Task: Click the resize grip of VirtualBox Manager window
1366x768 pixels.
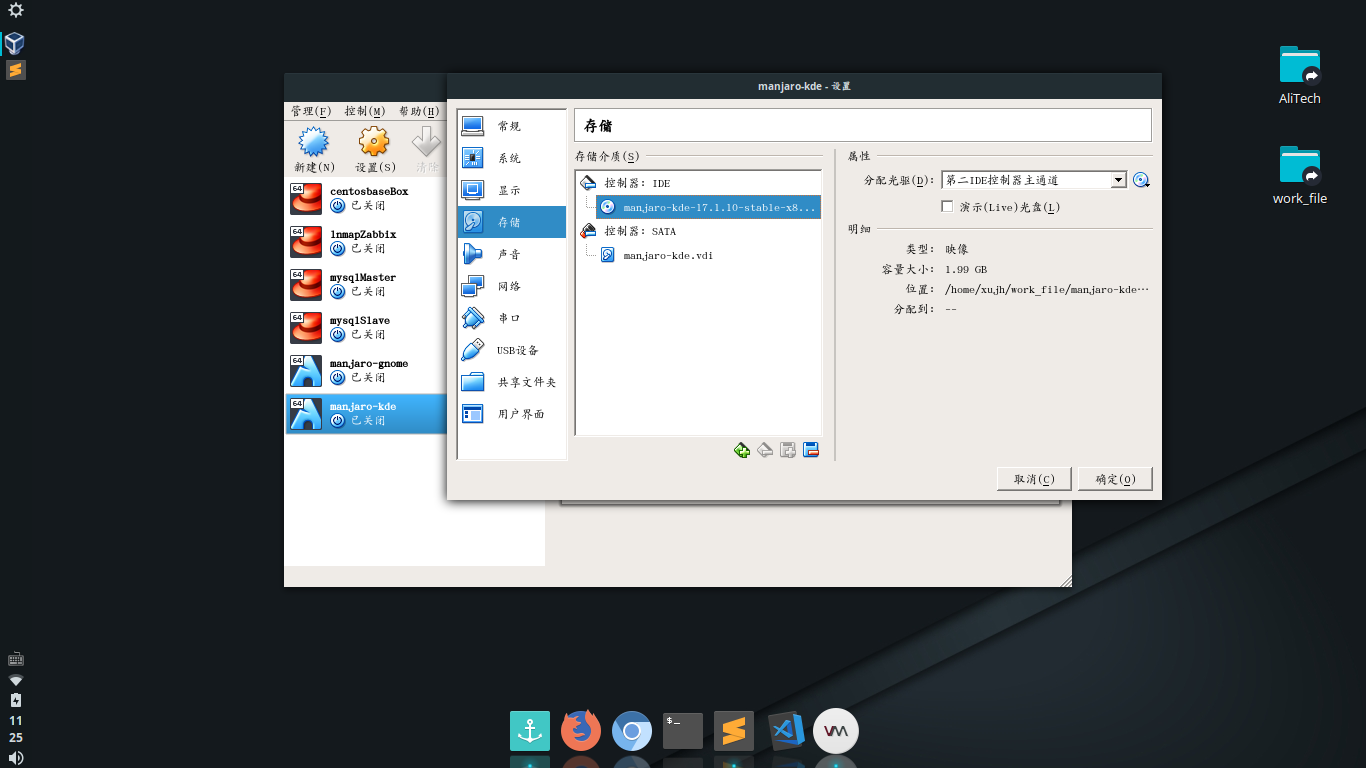Action: [1065, 580]
